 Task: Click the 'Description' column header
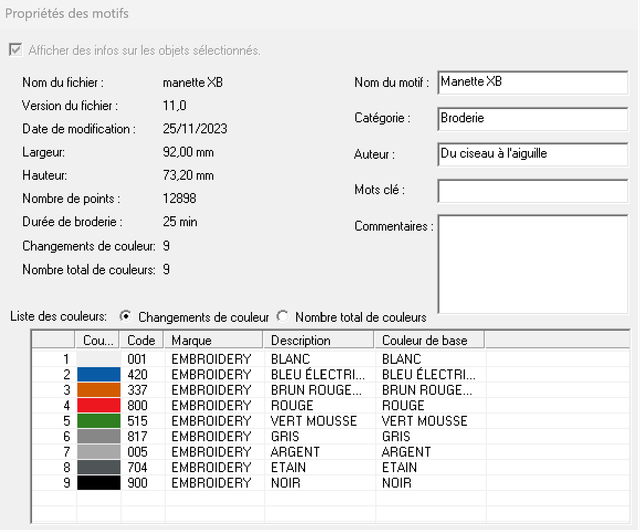tap(318, 341)
